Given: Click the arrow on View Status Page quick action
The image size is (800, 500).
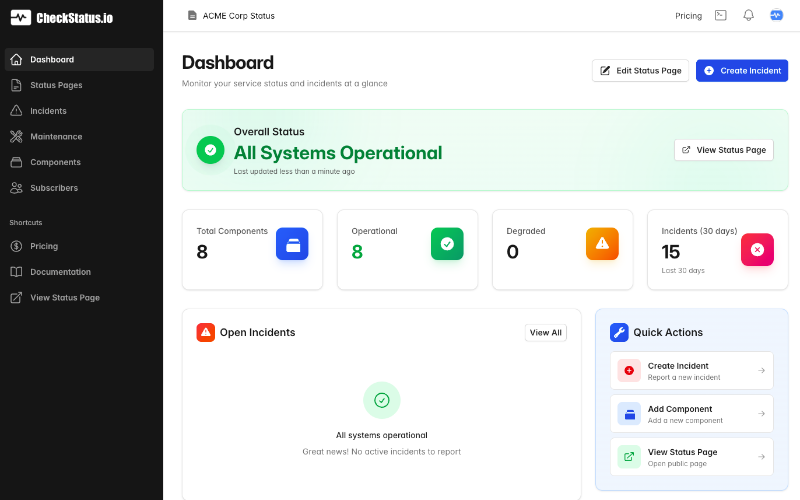Looking at the screenshot, I should pyautogui.click(x=761, y=457).
